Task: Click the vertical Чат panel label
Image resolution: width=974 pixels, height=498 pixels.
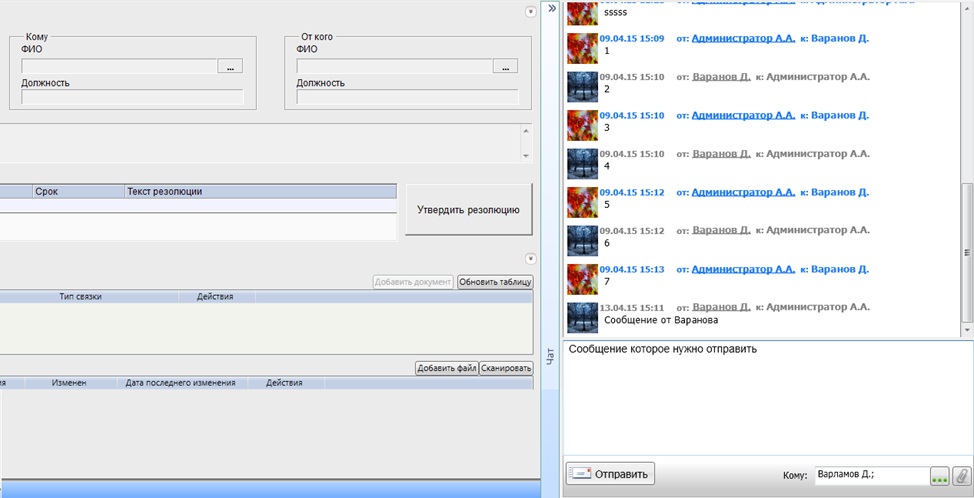Action: 551,356
